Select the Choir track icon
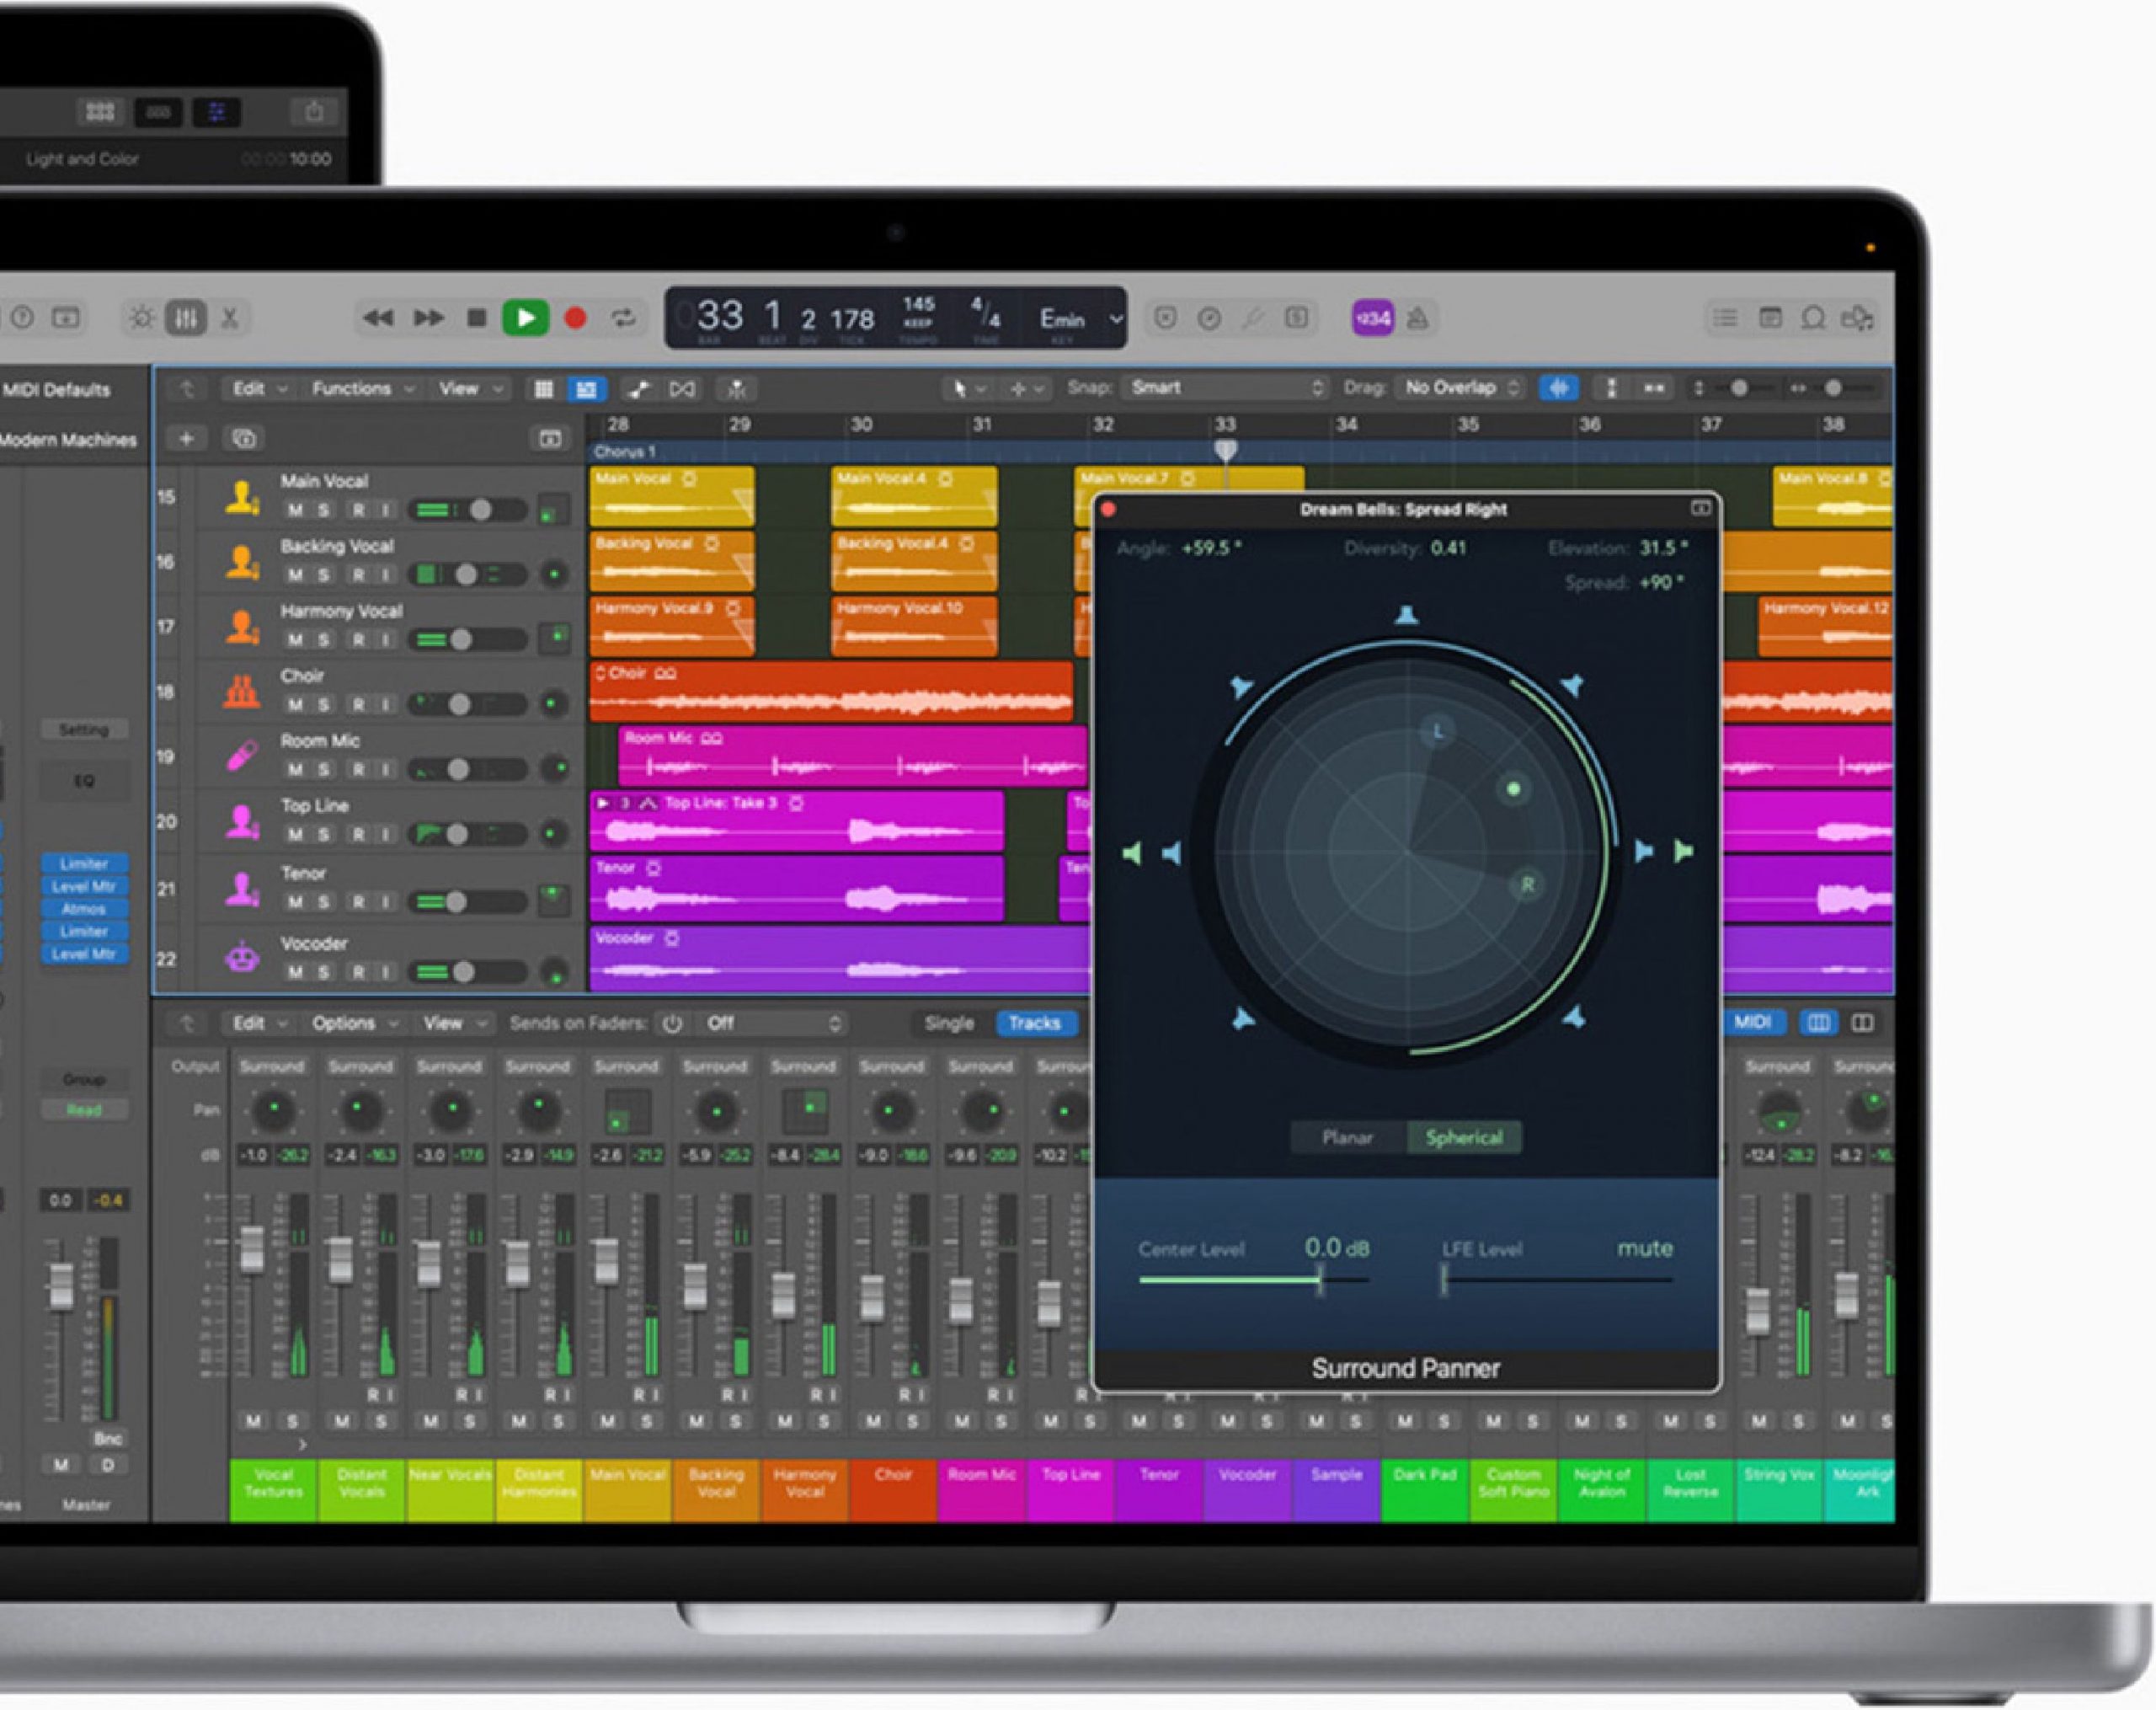The image size is (2156, 1710). tap(241, 691)
